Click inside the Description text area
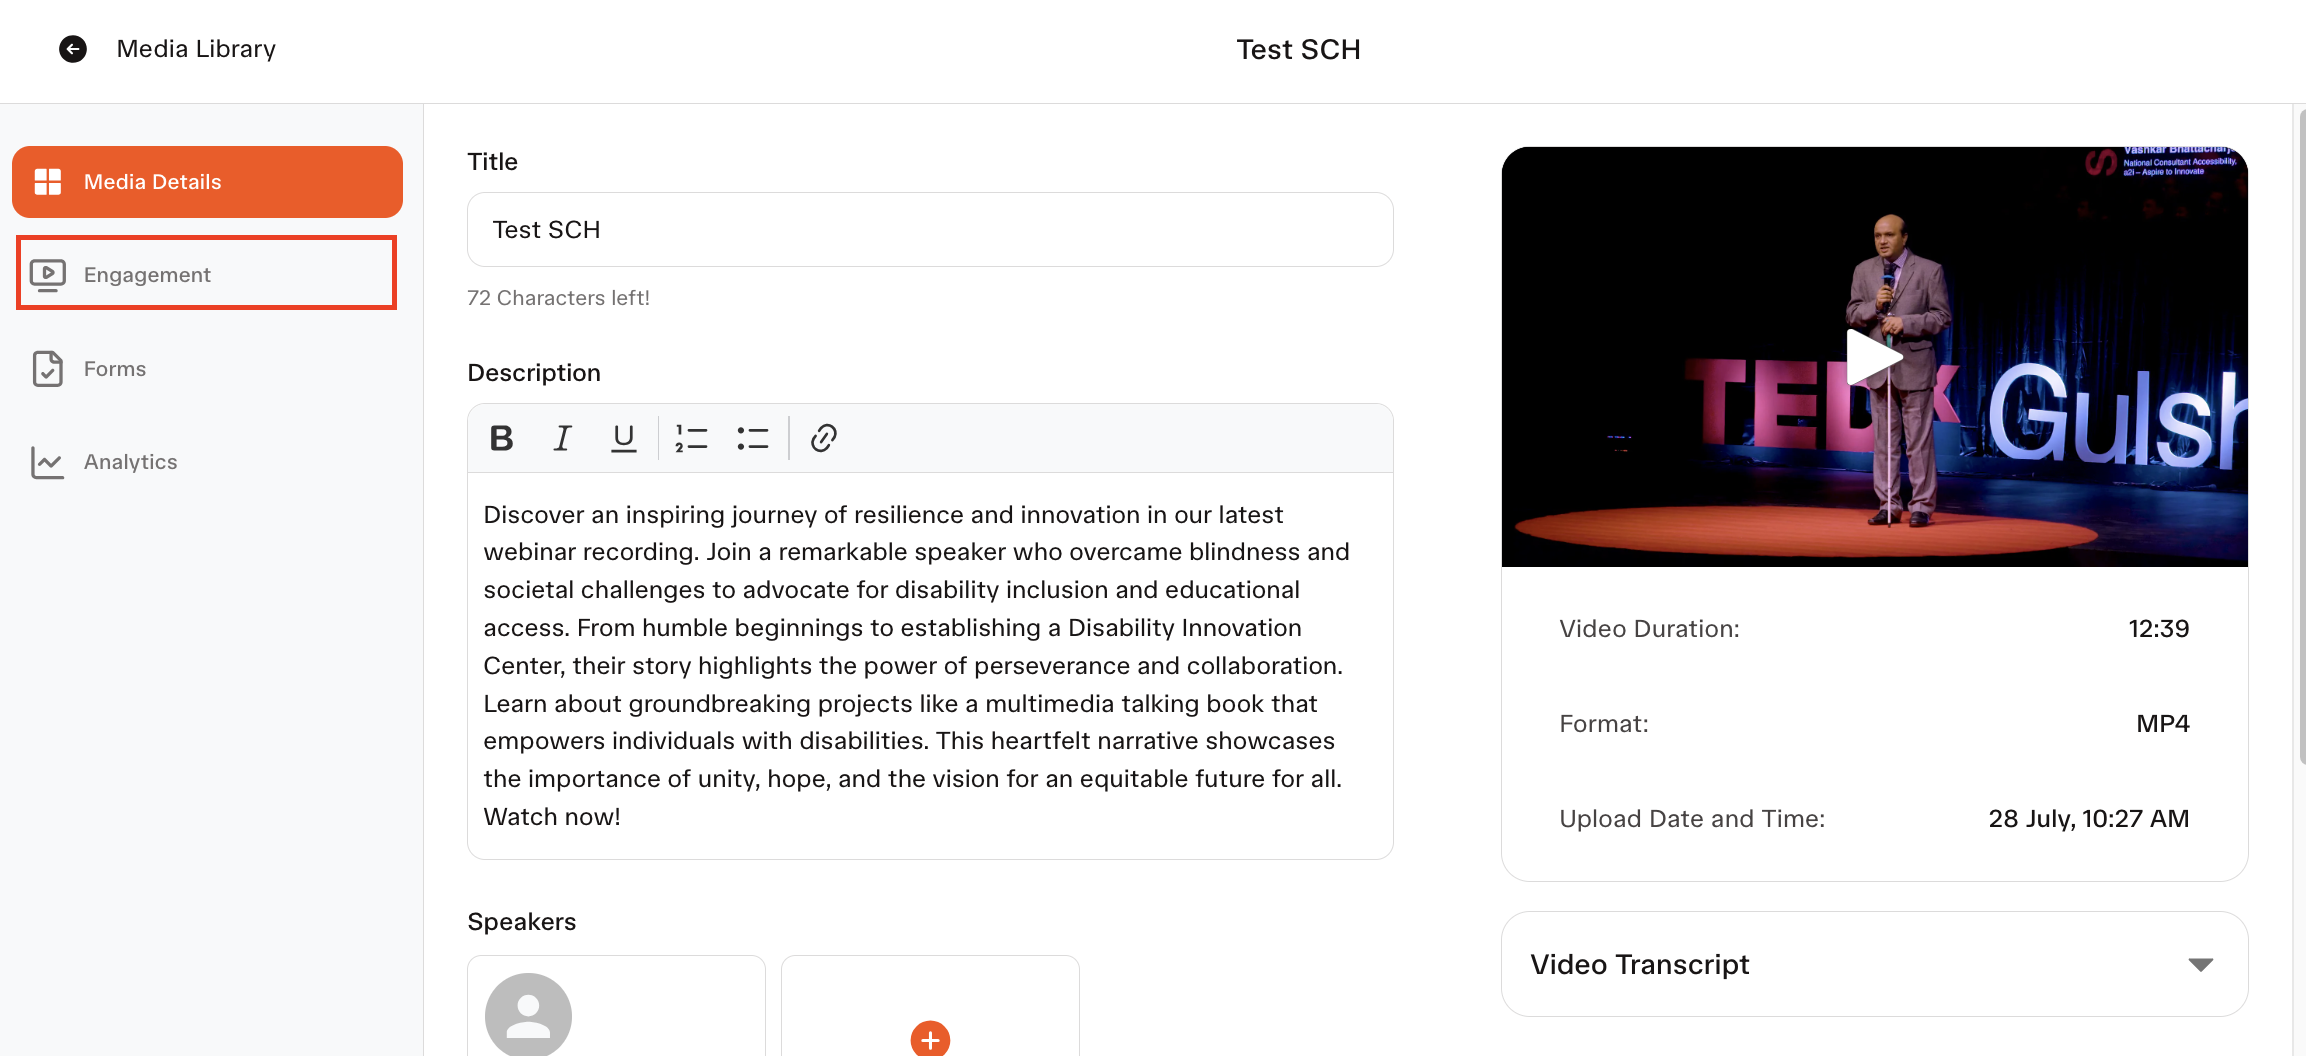 (930, 665)
